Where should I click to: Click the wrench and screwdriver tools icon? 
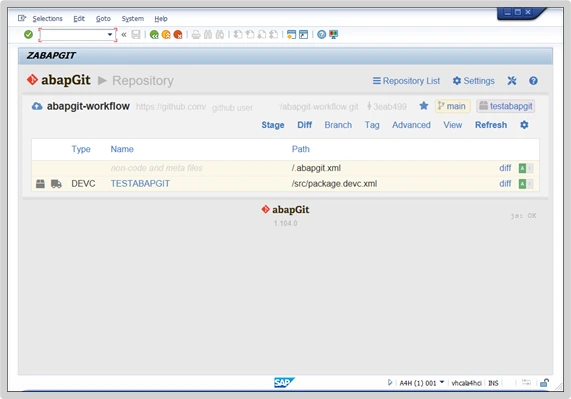point(512,81)
